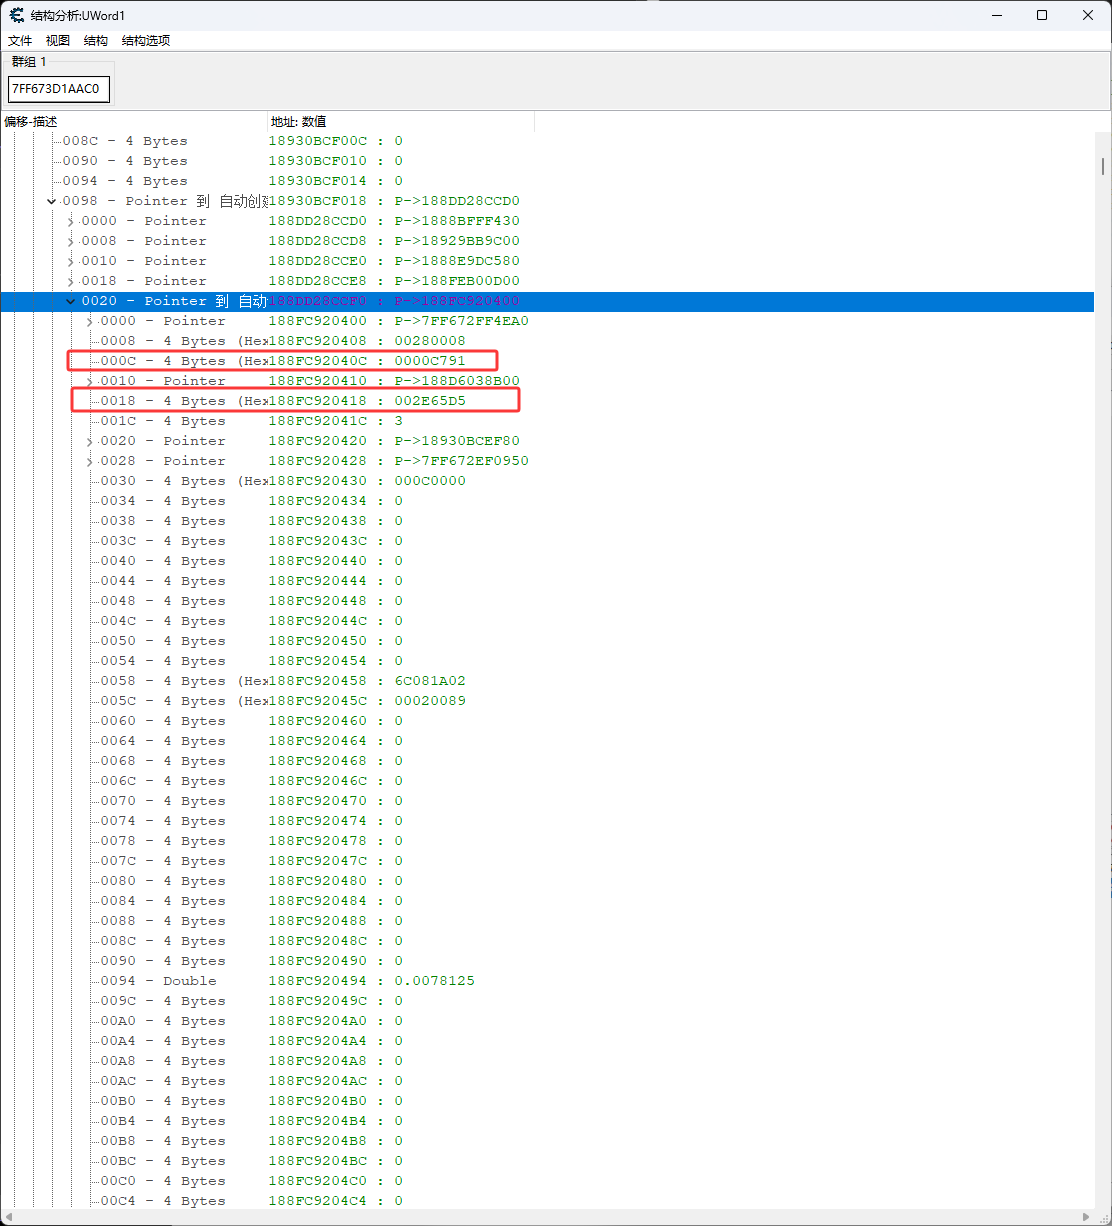
Task: Click pointer value P->1888BFFF430
Action: click(x=457, y=221)
